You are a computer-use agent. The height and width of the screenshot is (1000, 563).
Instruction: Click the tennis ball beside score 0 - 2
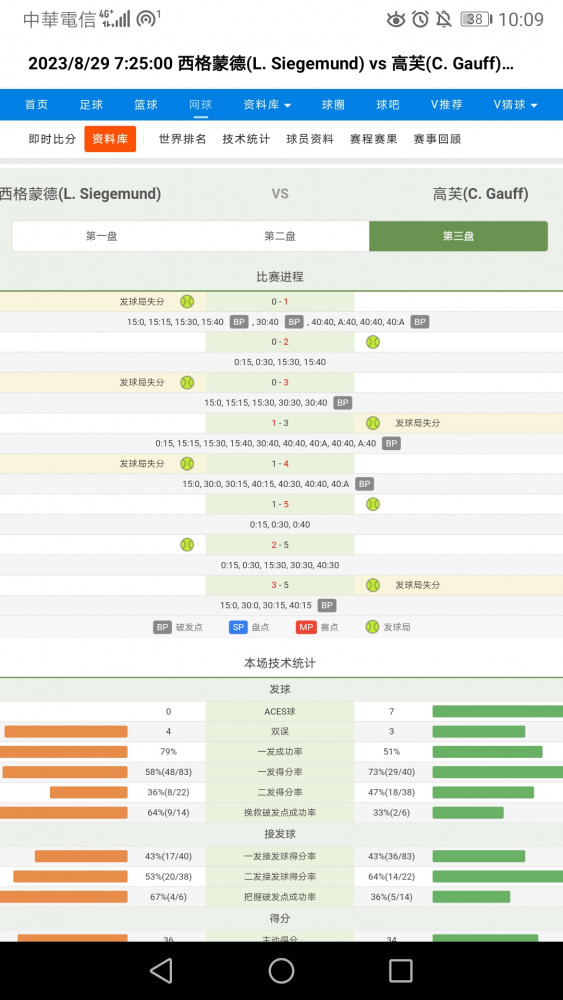[x=373, y=342]
